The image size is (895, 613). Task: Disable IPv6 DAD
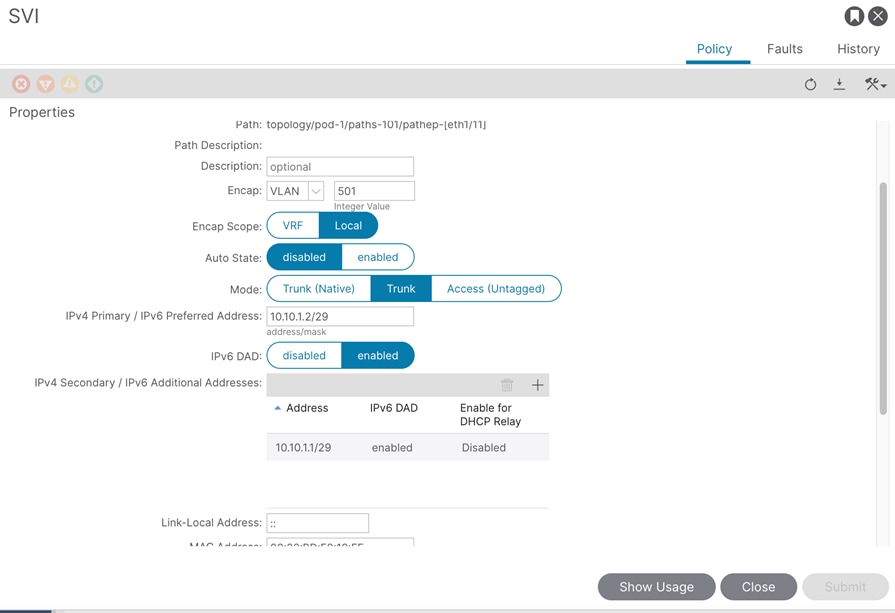304,355
